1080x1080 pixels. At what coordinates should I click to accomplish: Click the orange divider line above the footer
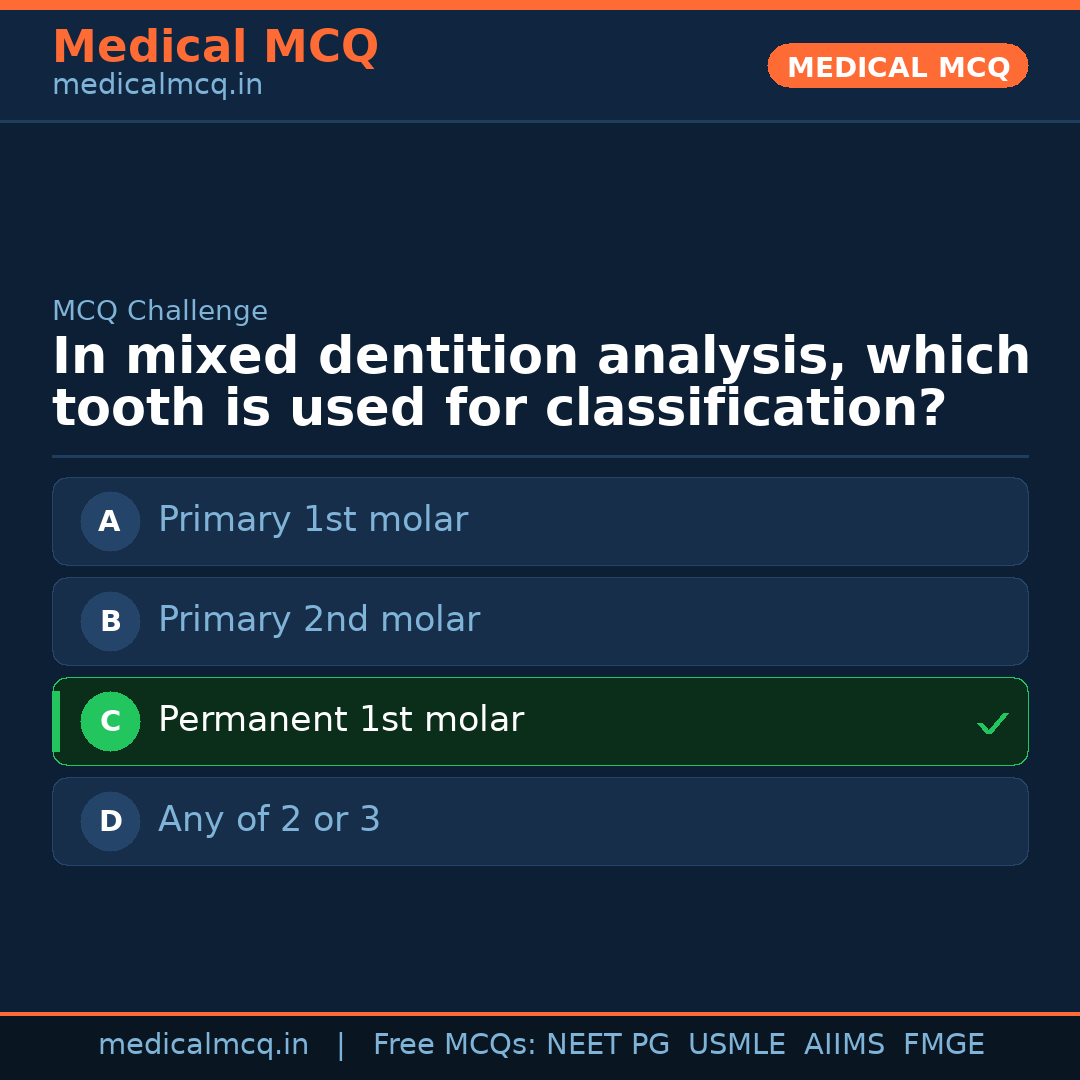click(x=540, y=1013)
